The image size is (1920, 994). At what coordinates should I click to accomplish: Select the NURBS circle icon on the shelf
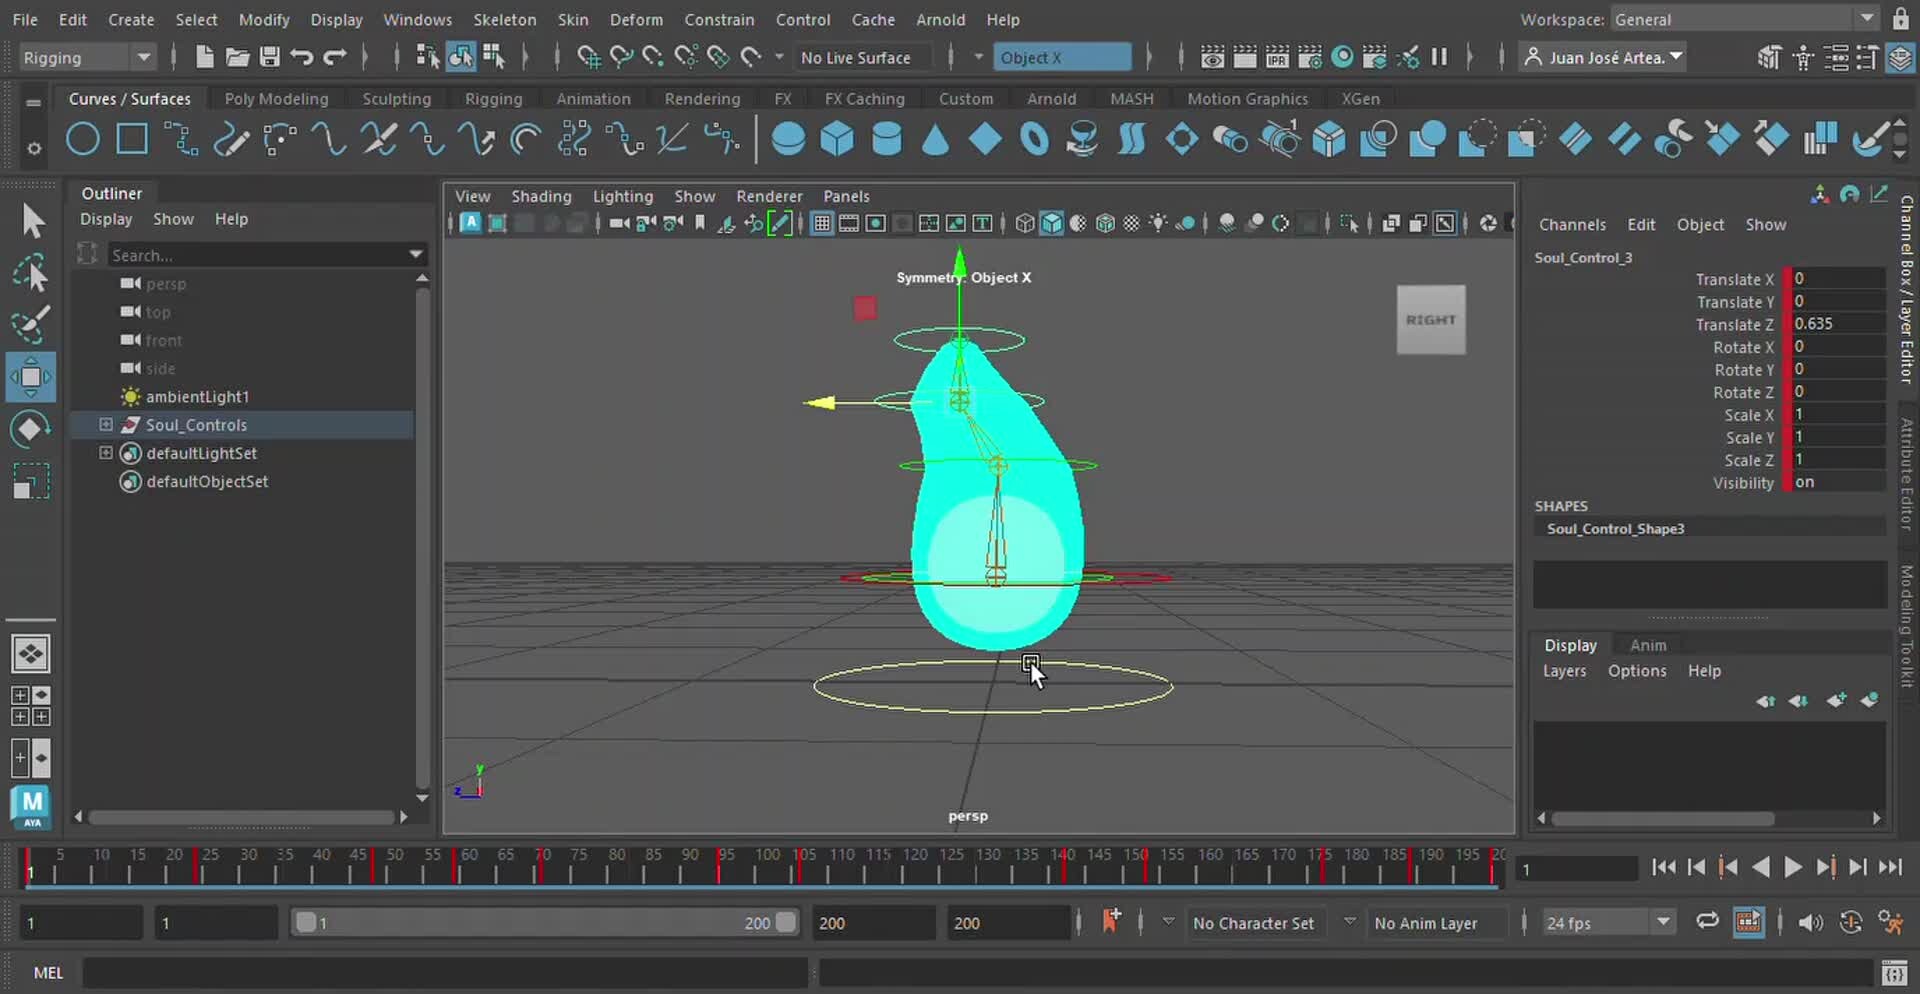[83, 139]
